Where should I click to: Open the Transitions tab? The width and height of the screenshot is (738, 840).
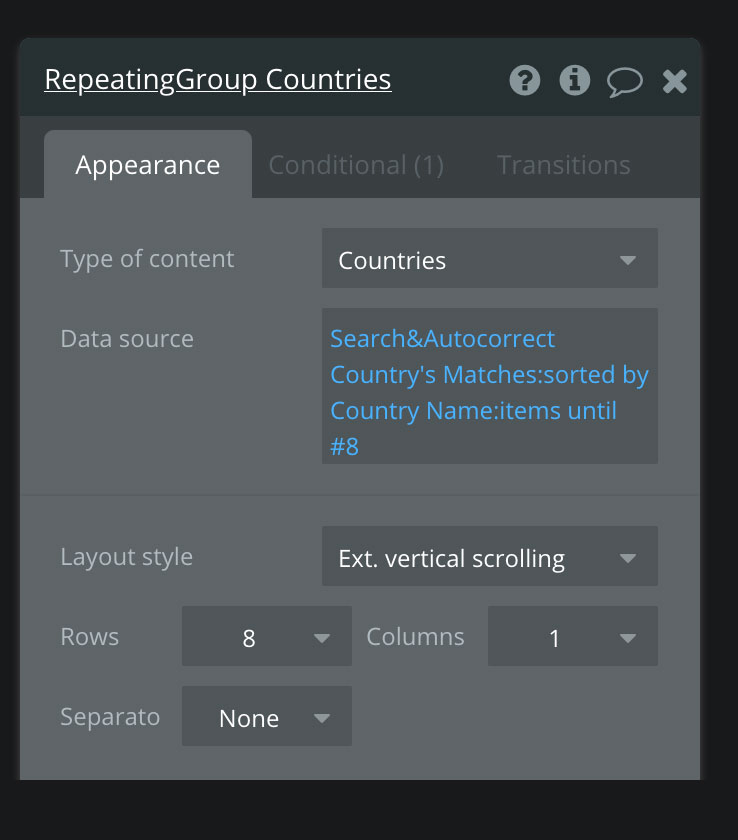coord(564,165)
